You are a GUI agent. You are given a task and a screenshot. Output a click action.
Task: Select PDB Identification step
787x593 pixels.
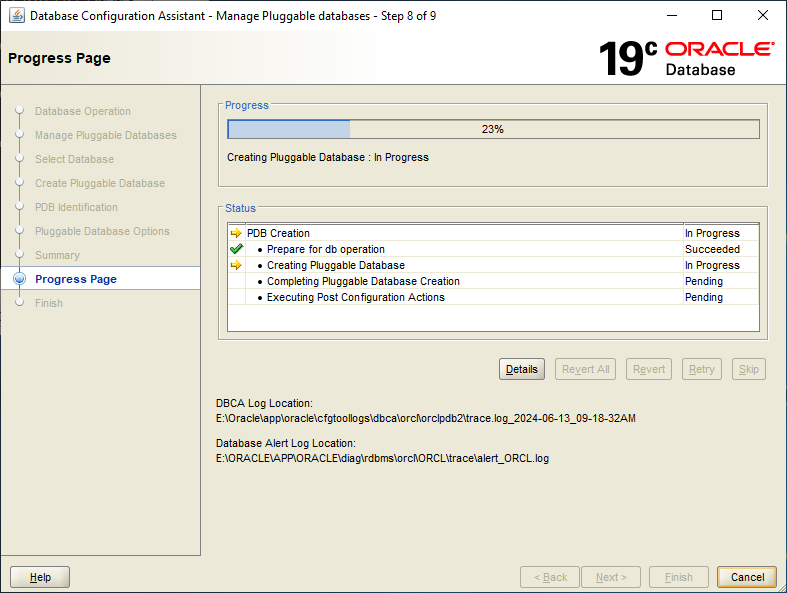pyautogui.click(x=76, y=207)
